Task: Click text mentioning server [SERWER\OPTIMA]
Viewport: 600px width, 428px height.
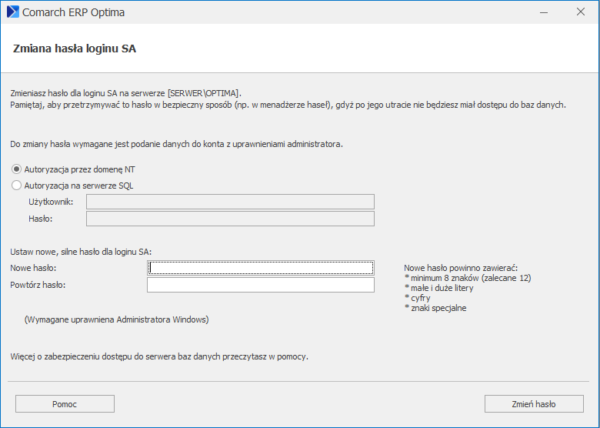Action: pyautogui.click(x=126, y=93)
